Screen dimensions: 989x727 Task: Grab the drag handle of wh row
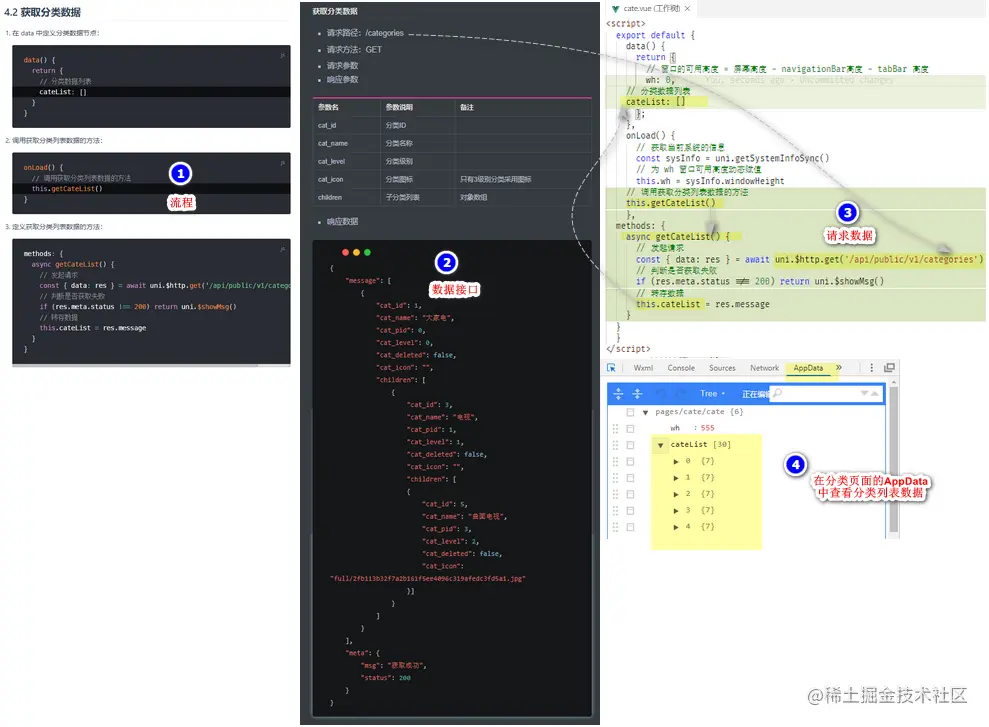click(x=615, y=428)
